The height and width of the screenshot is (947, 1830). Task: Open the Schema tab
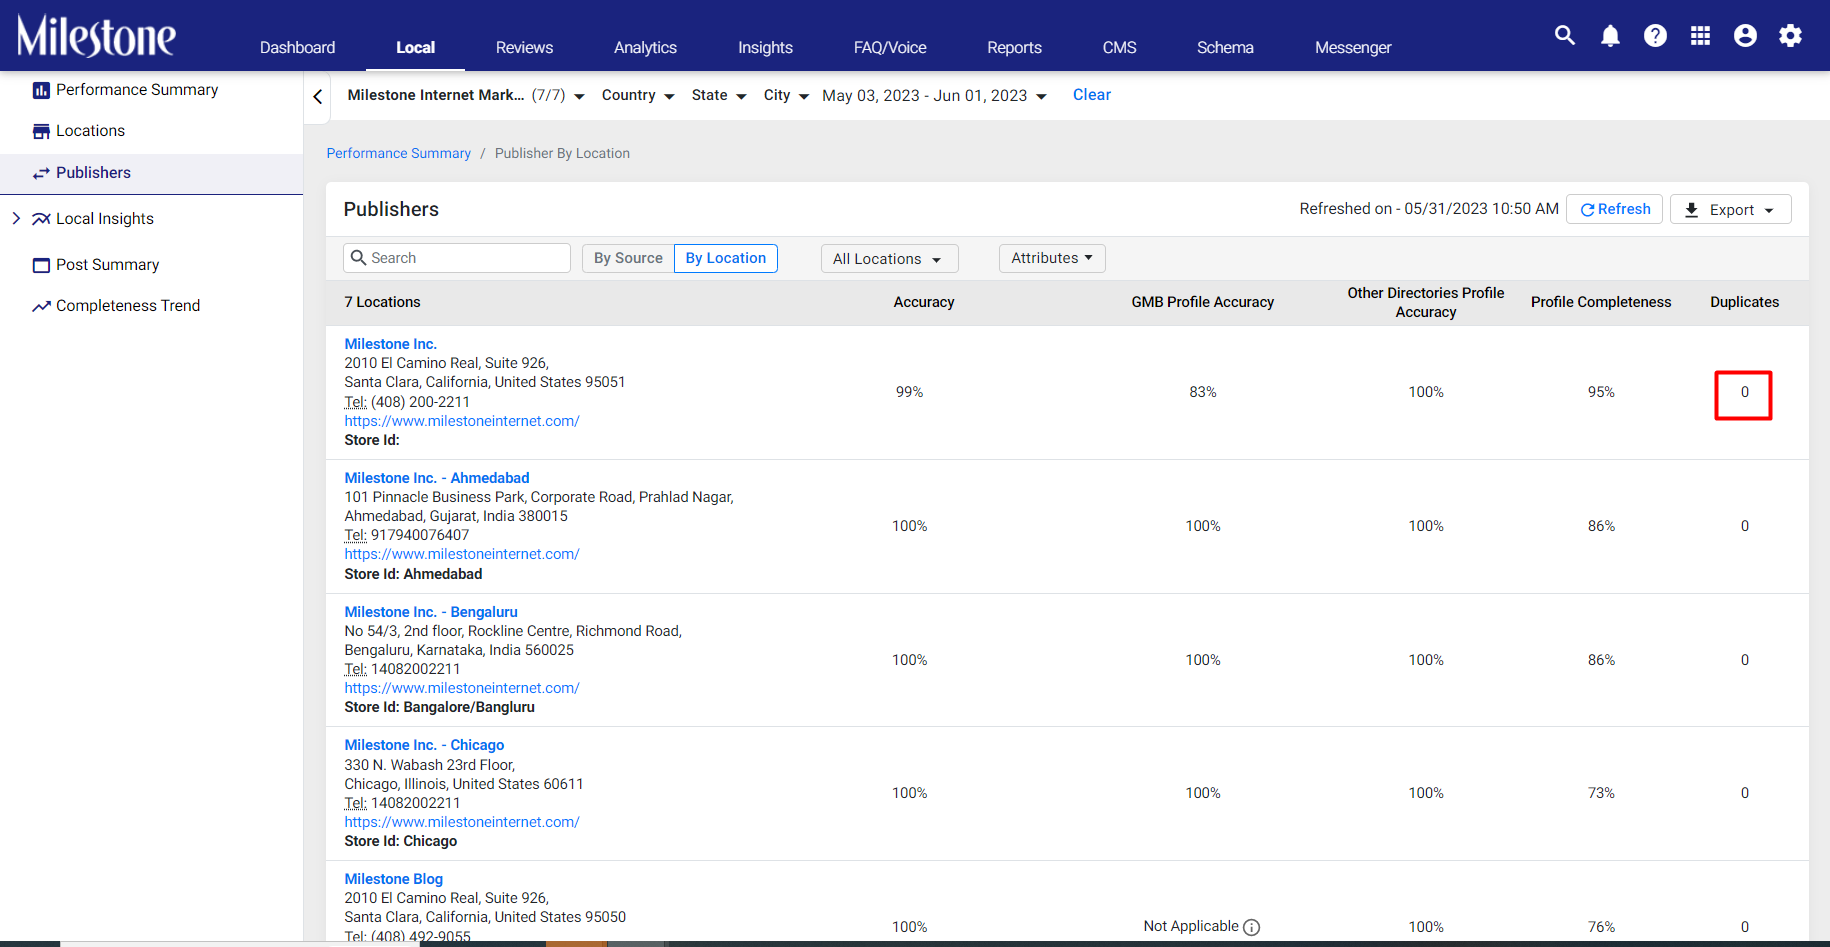1225,47
